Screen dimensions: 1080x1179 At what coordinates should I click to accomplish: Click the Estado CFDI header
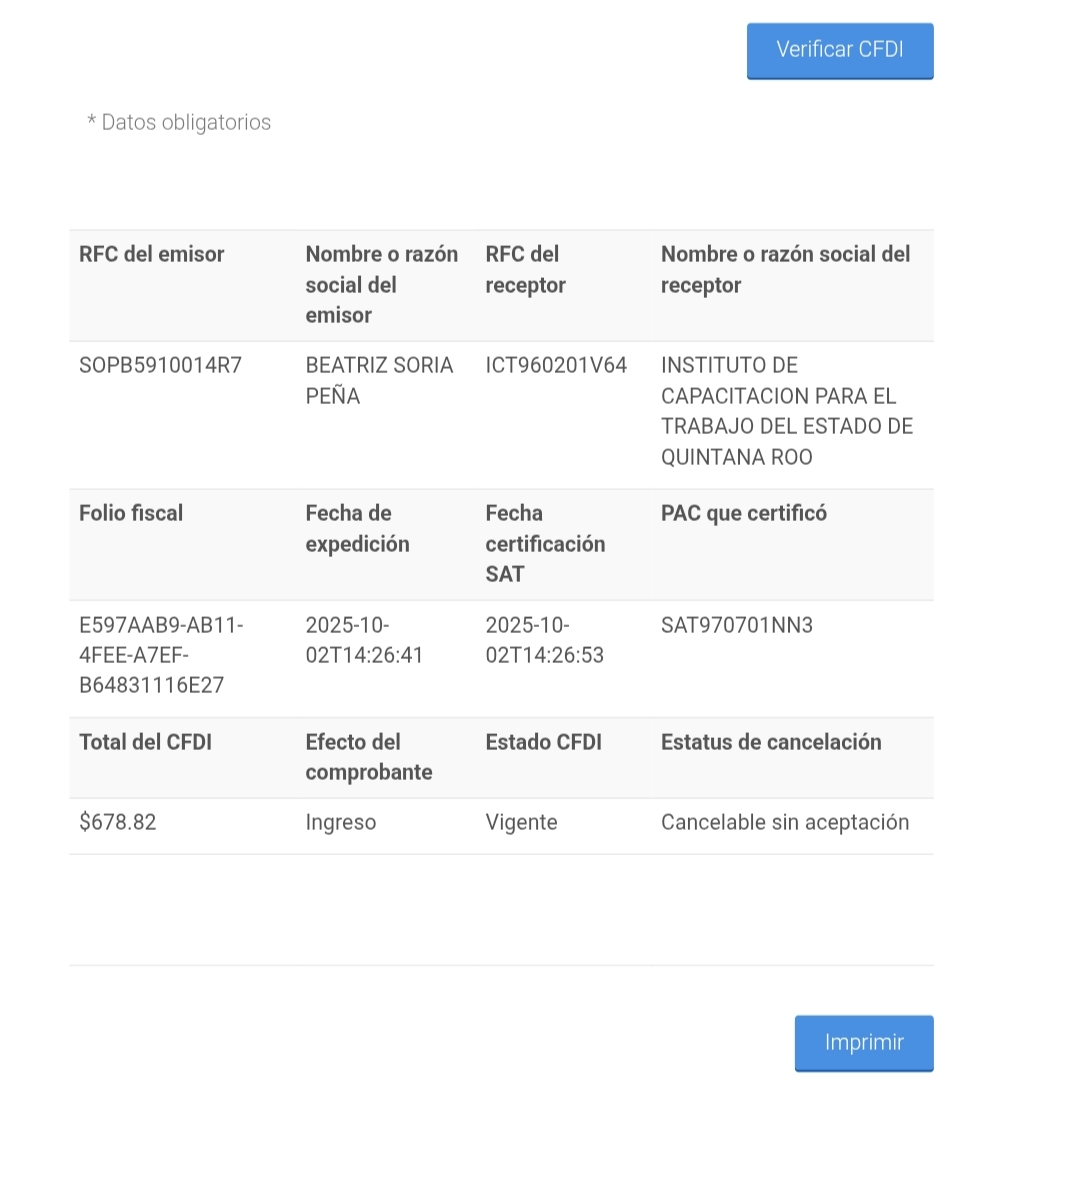543,742
